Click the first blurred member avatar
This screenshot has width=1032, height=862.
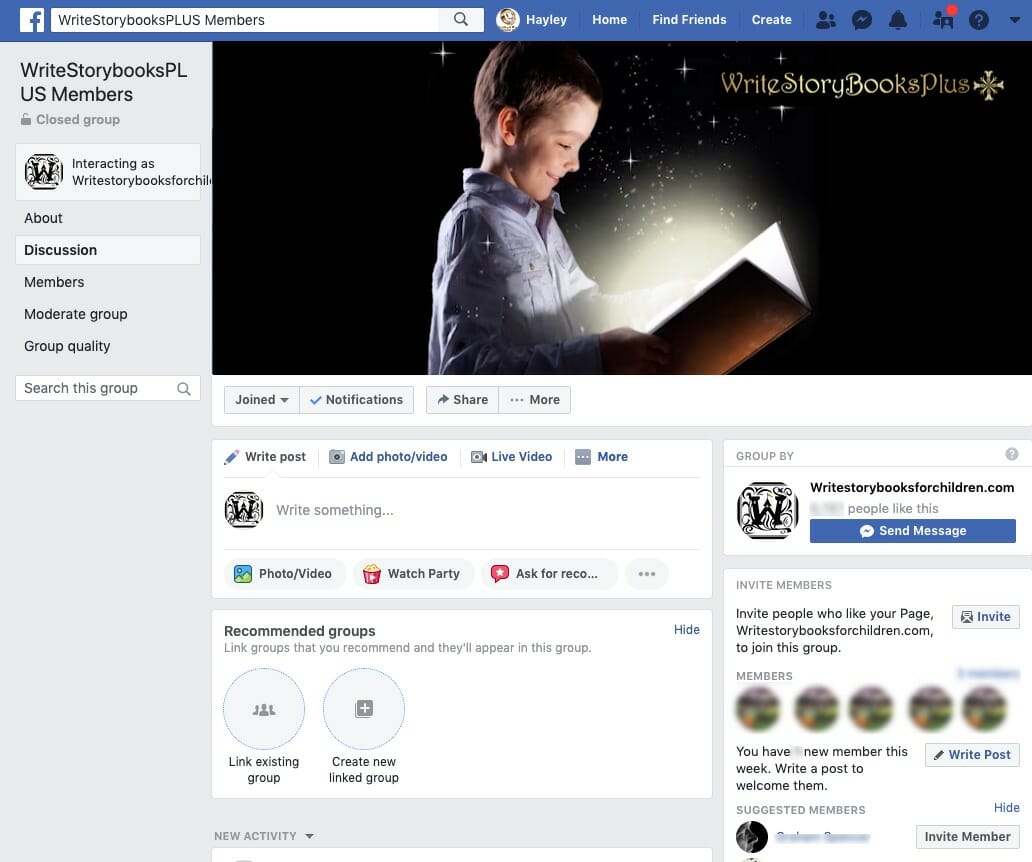coord(758,709)
